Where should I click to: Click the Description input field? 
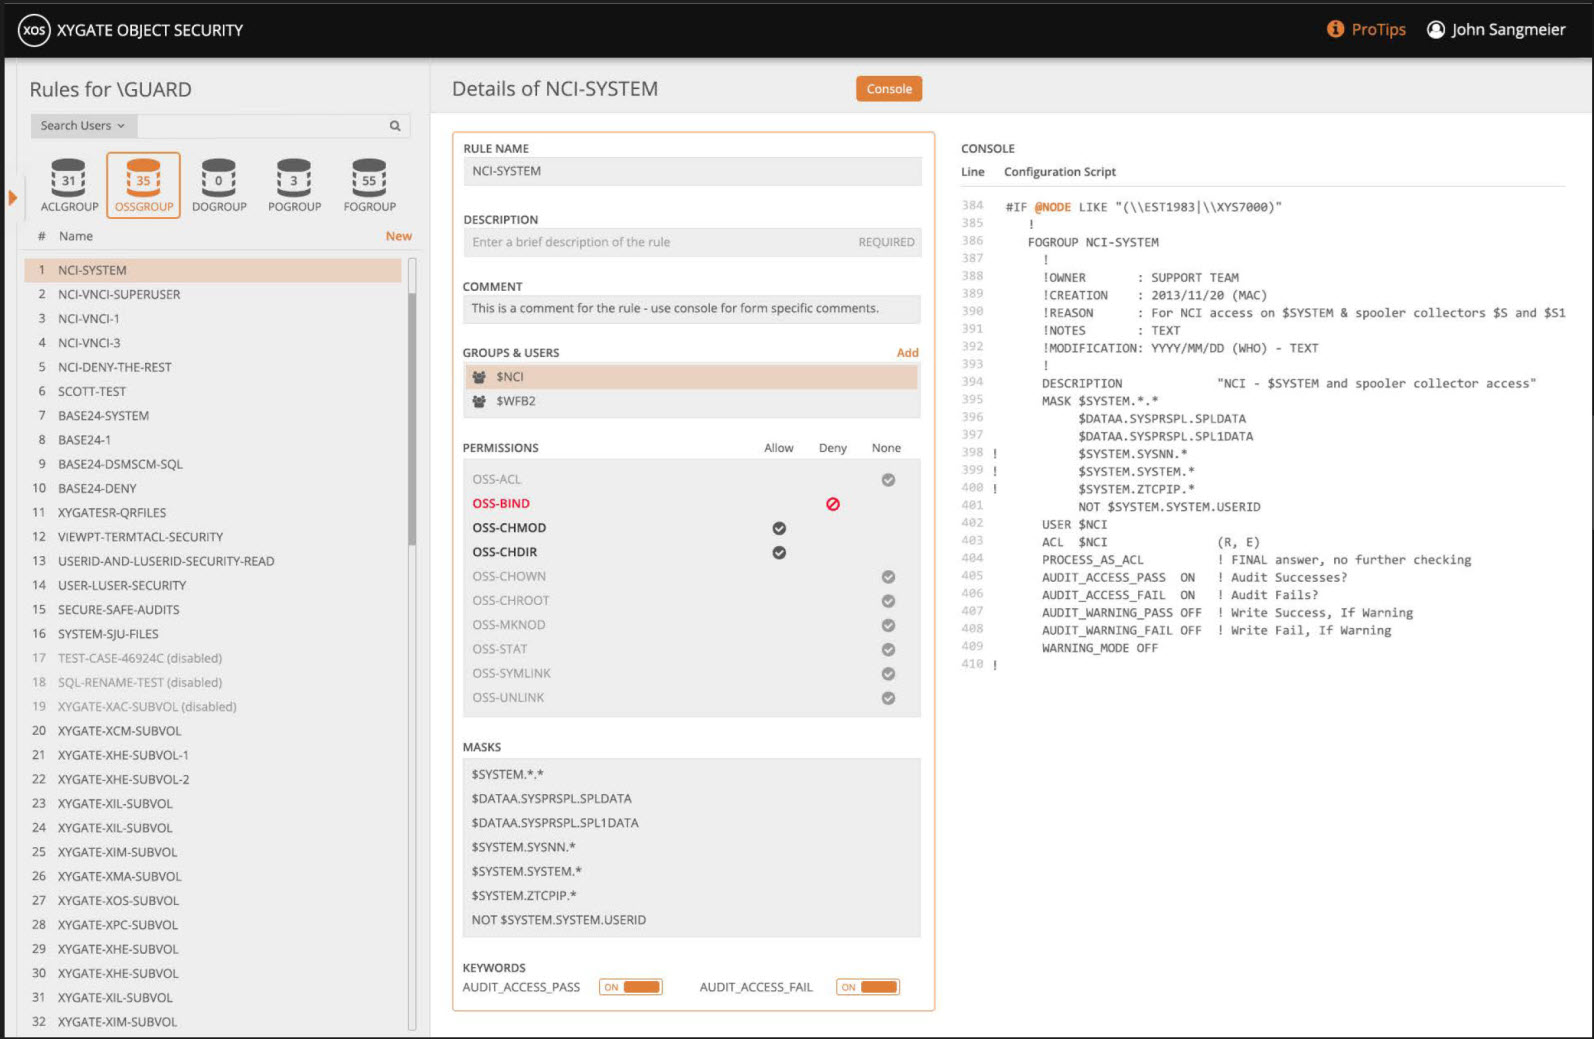[x=692, y=242]
